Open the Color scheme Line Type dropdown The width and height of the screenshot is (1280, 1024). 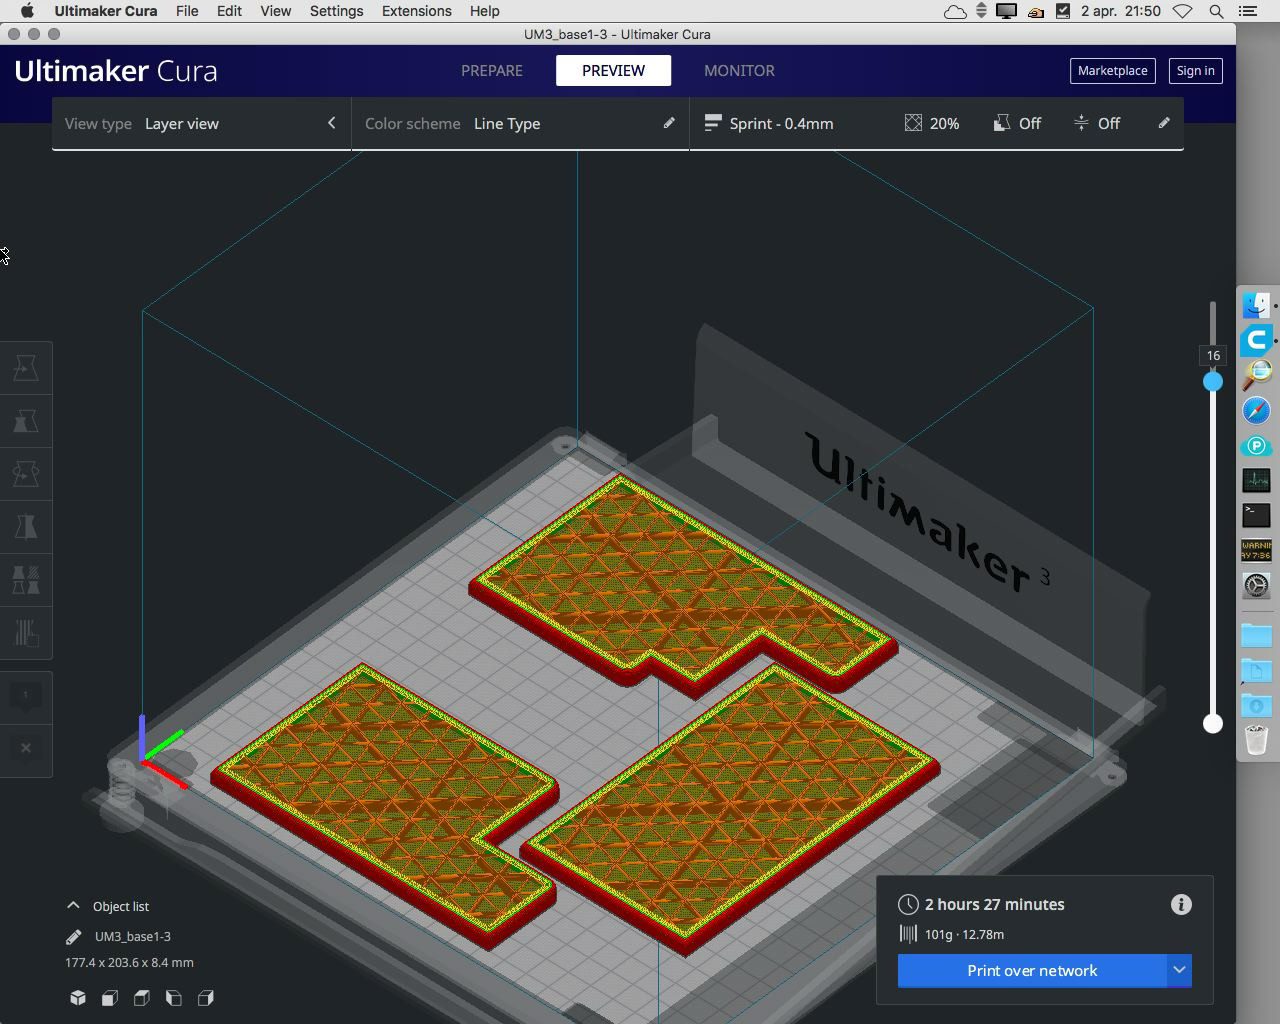520,123
